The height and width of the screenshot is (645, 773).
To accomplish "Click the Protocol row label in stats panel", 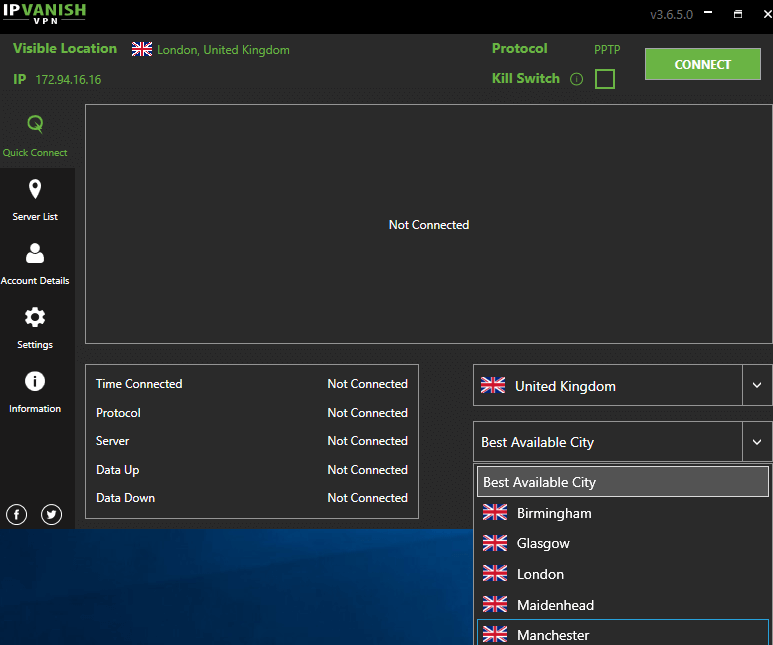I will (118, 413).
